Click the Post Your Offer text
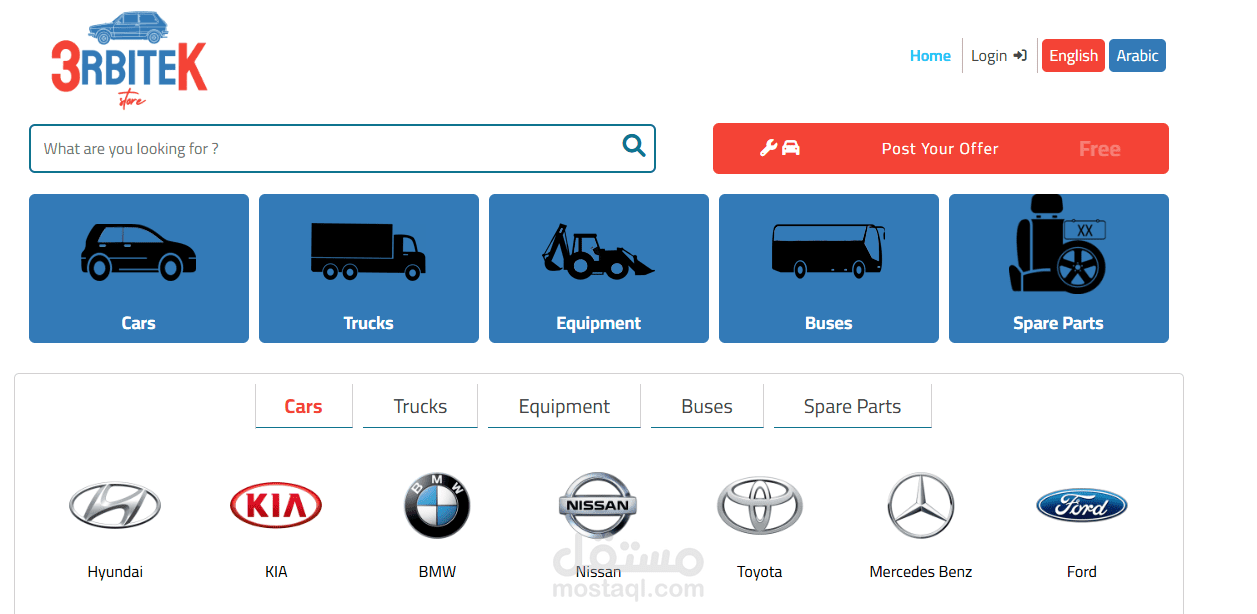1257x614 pixels. tap(940, 149)
